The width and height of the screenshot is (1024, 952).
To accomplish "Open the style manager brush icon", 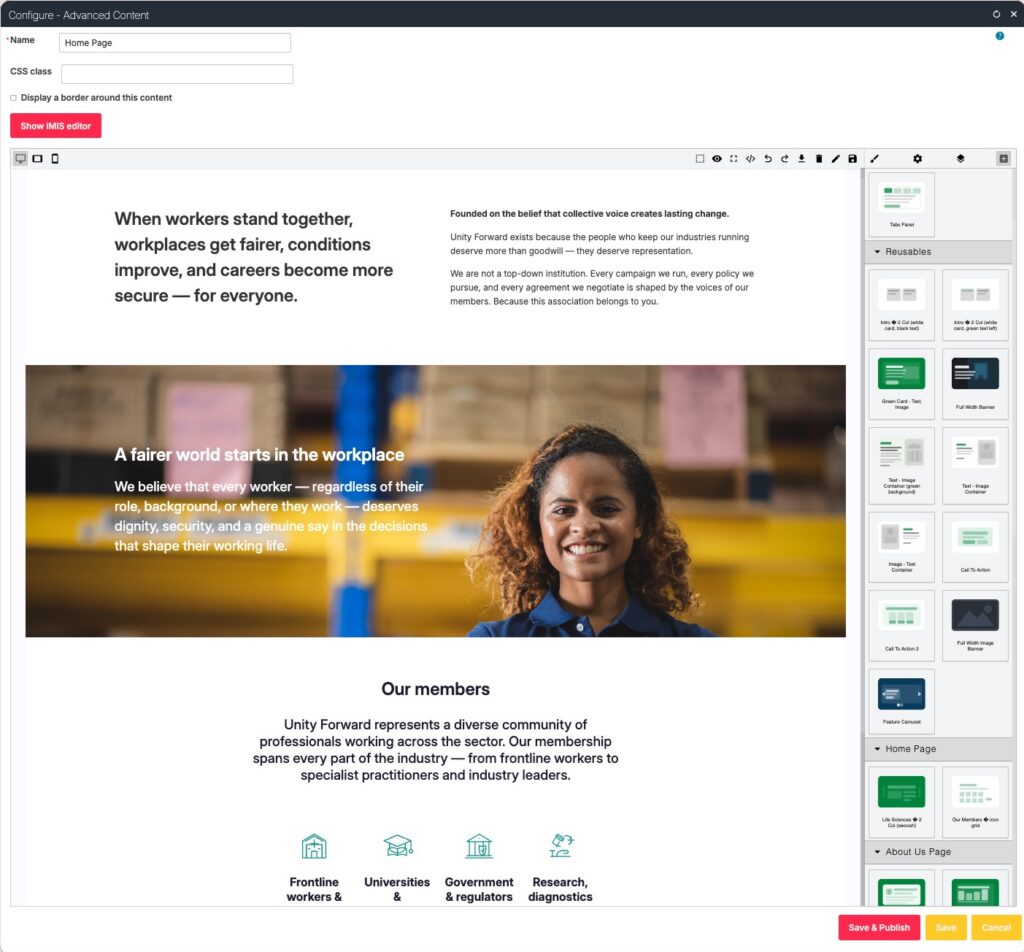I will (874, 159).
